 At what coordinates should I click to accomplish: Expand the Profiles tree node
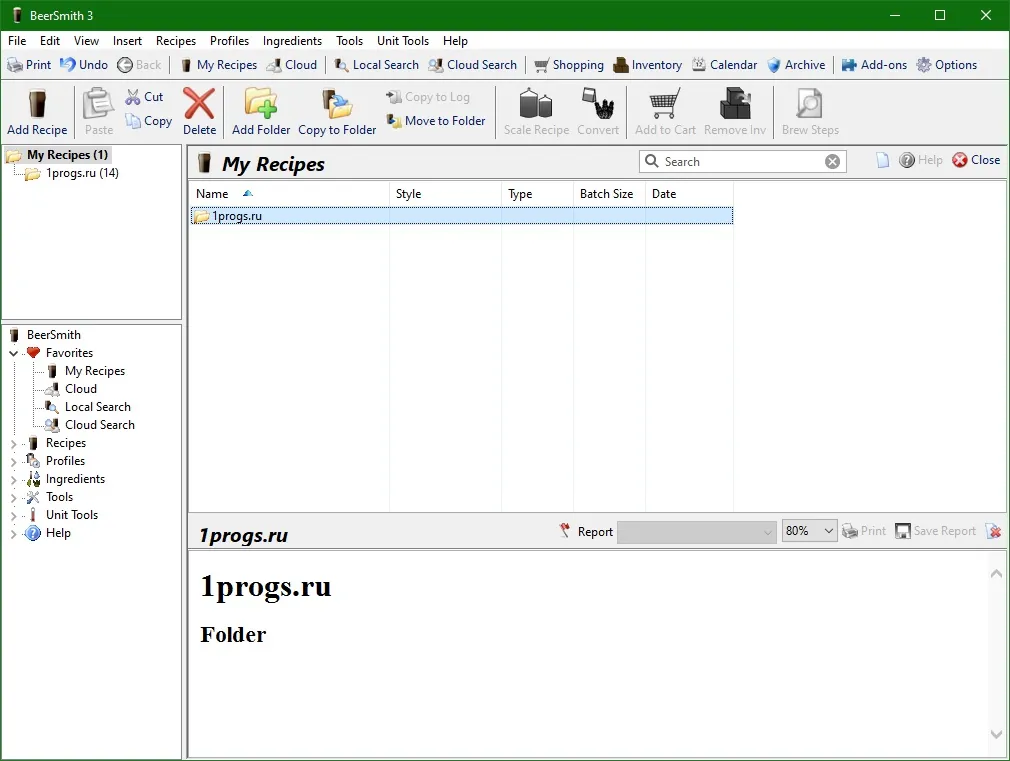click(x=14, y=461)
